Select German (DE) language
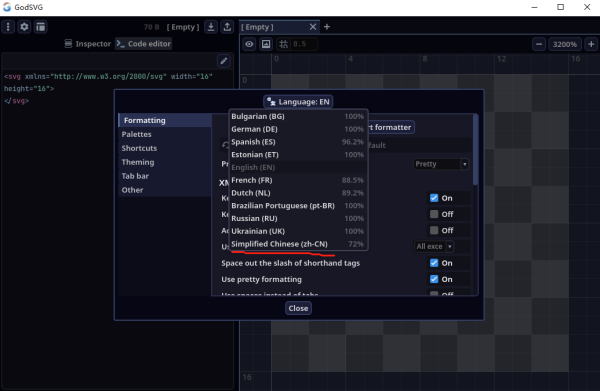 pyautogui.click(x=298, y=129)
